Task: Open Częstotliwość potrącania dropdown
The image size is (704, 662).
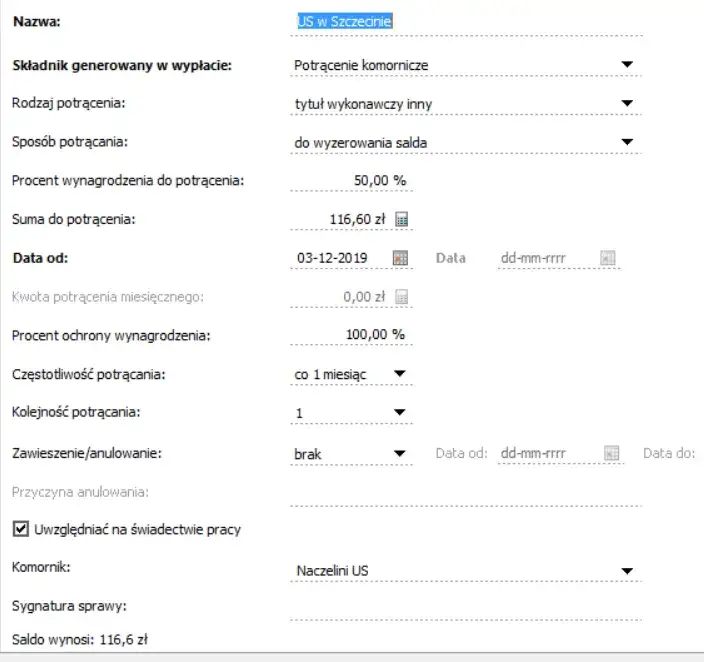Action: pos(400,374)
